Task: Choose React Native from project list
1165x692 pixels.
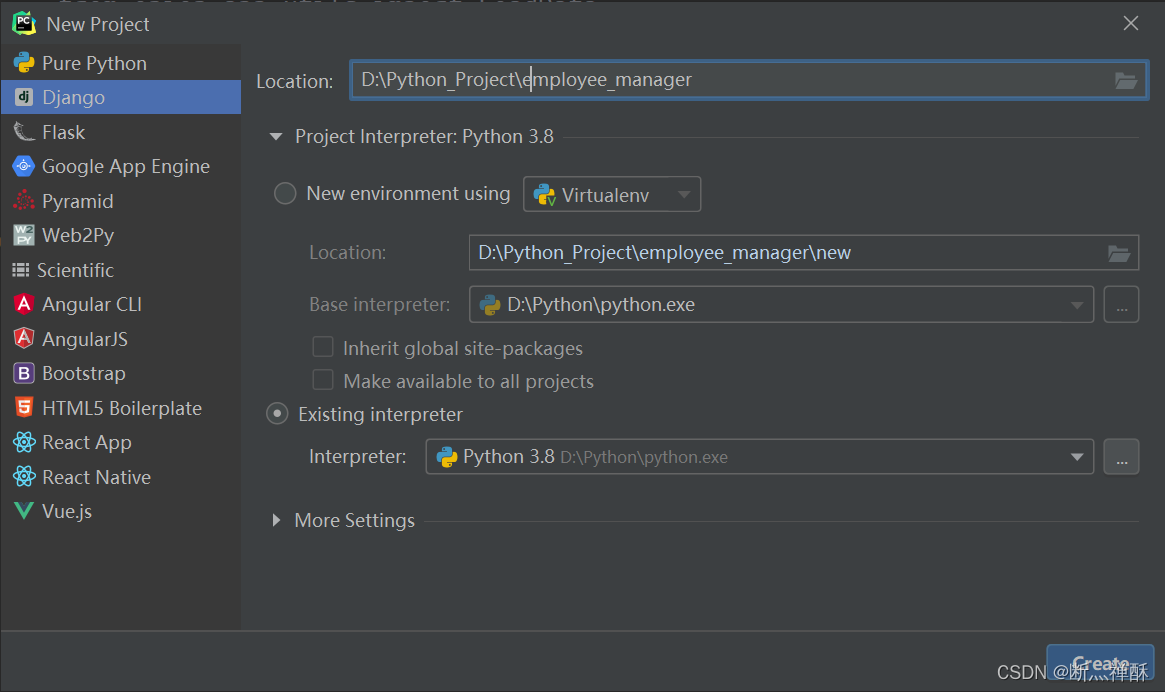Action: point(96,477)
